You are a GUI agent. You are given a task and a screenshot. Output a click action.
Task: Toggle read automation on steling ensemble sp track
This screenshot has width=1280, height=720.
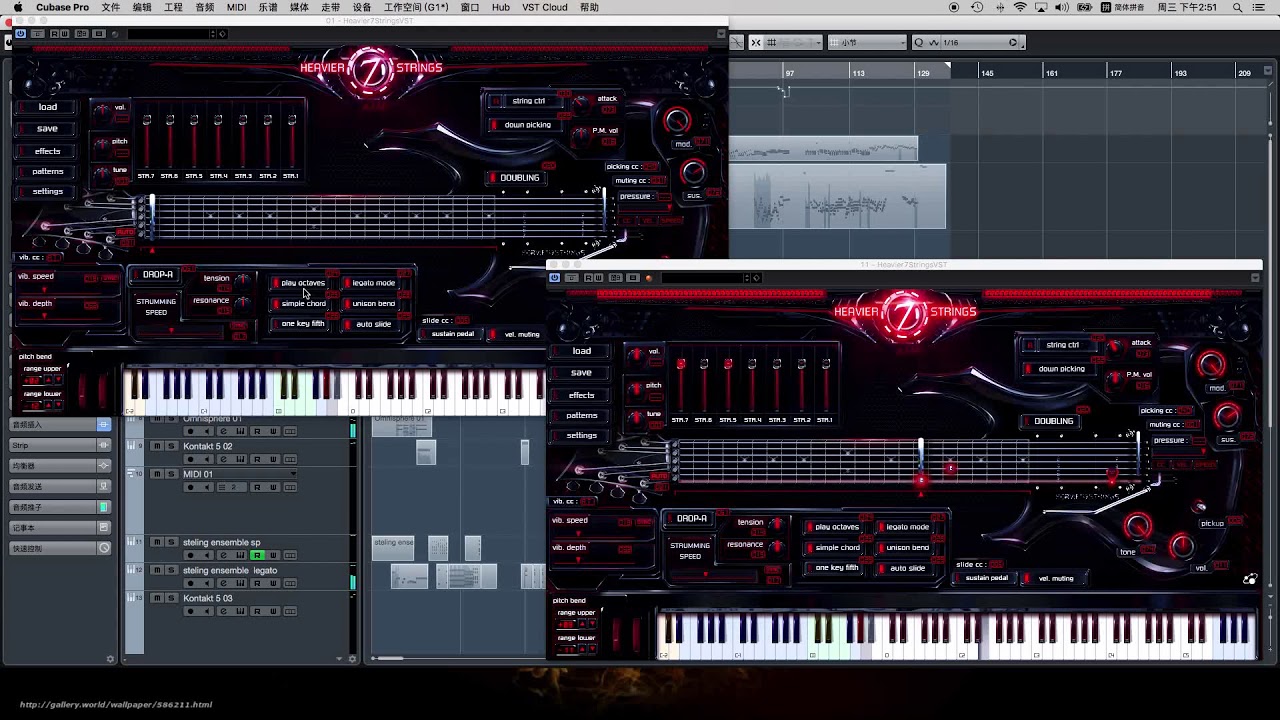(257, 555)
